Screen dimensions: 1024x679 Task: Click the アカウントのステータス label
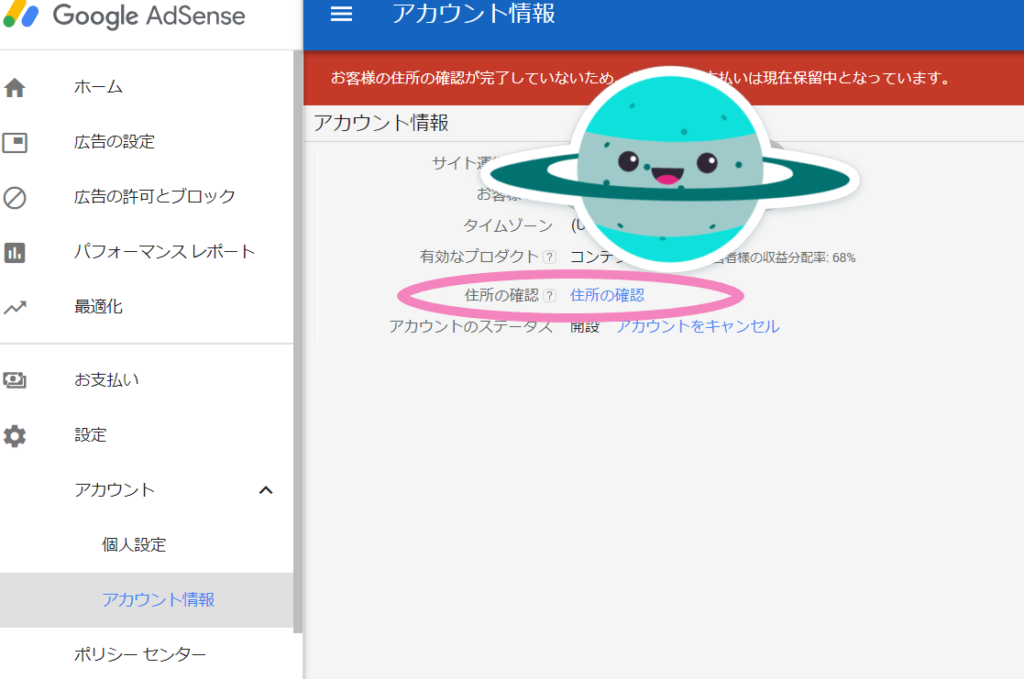pos(471,326)
